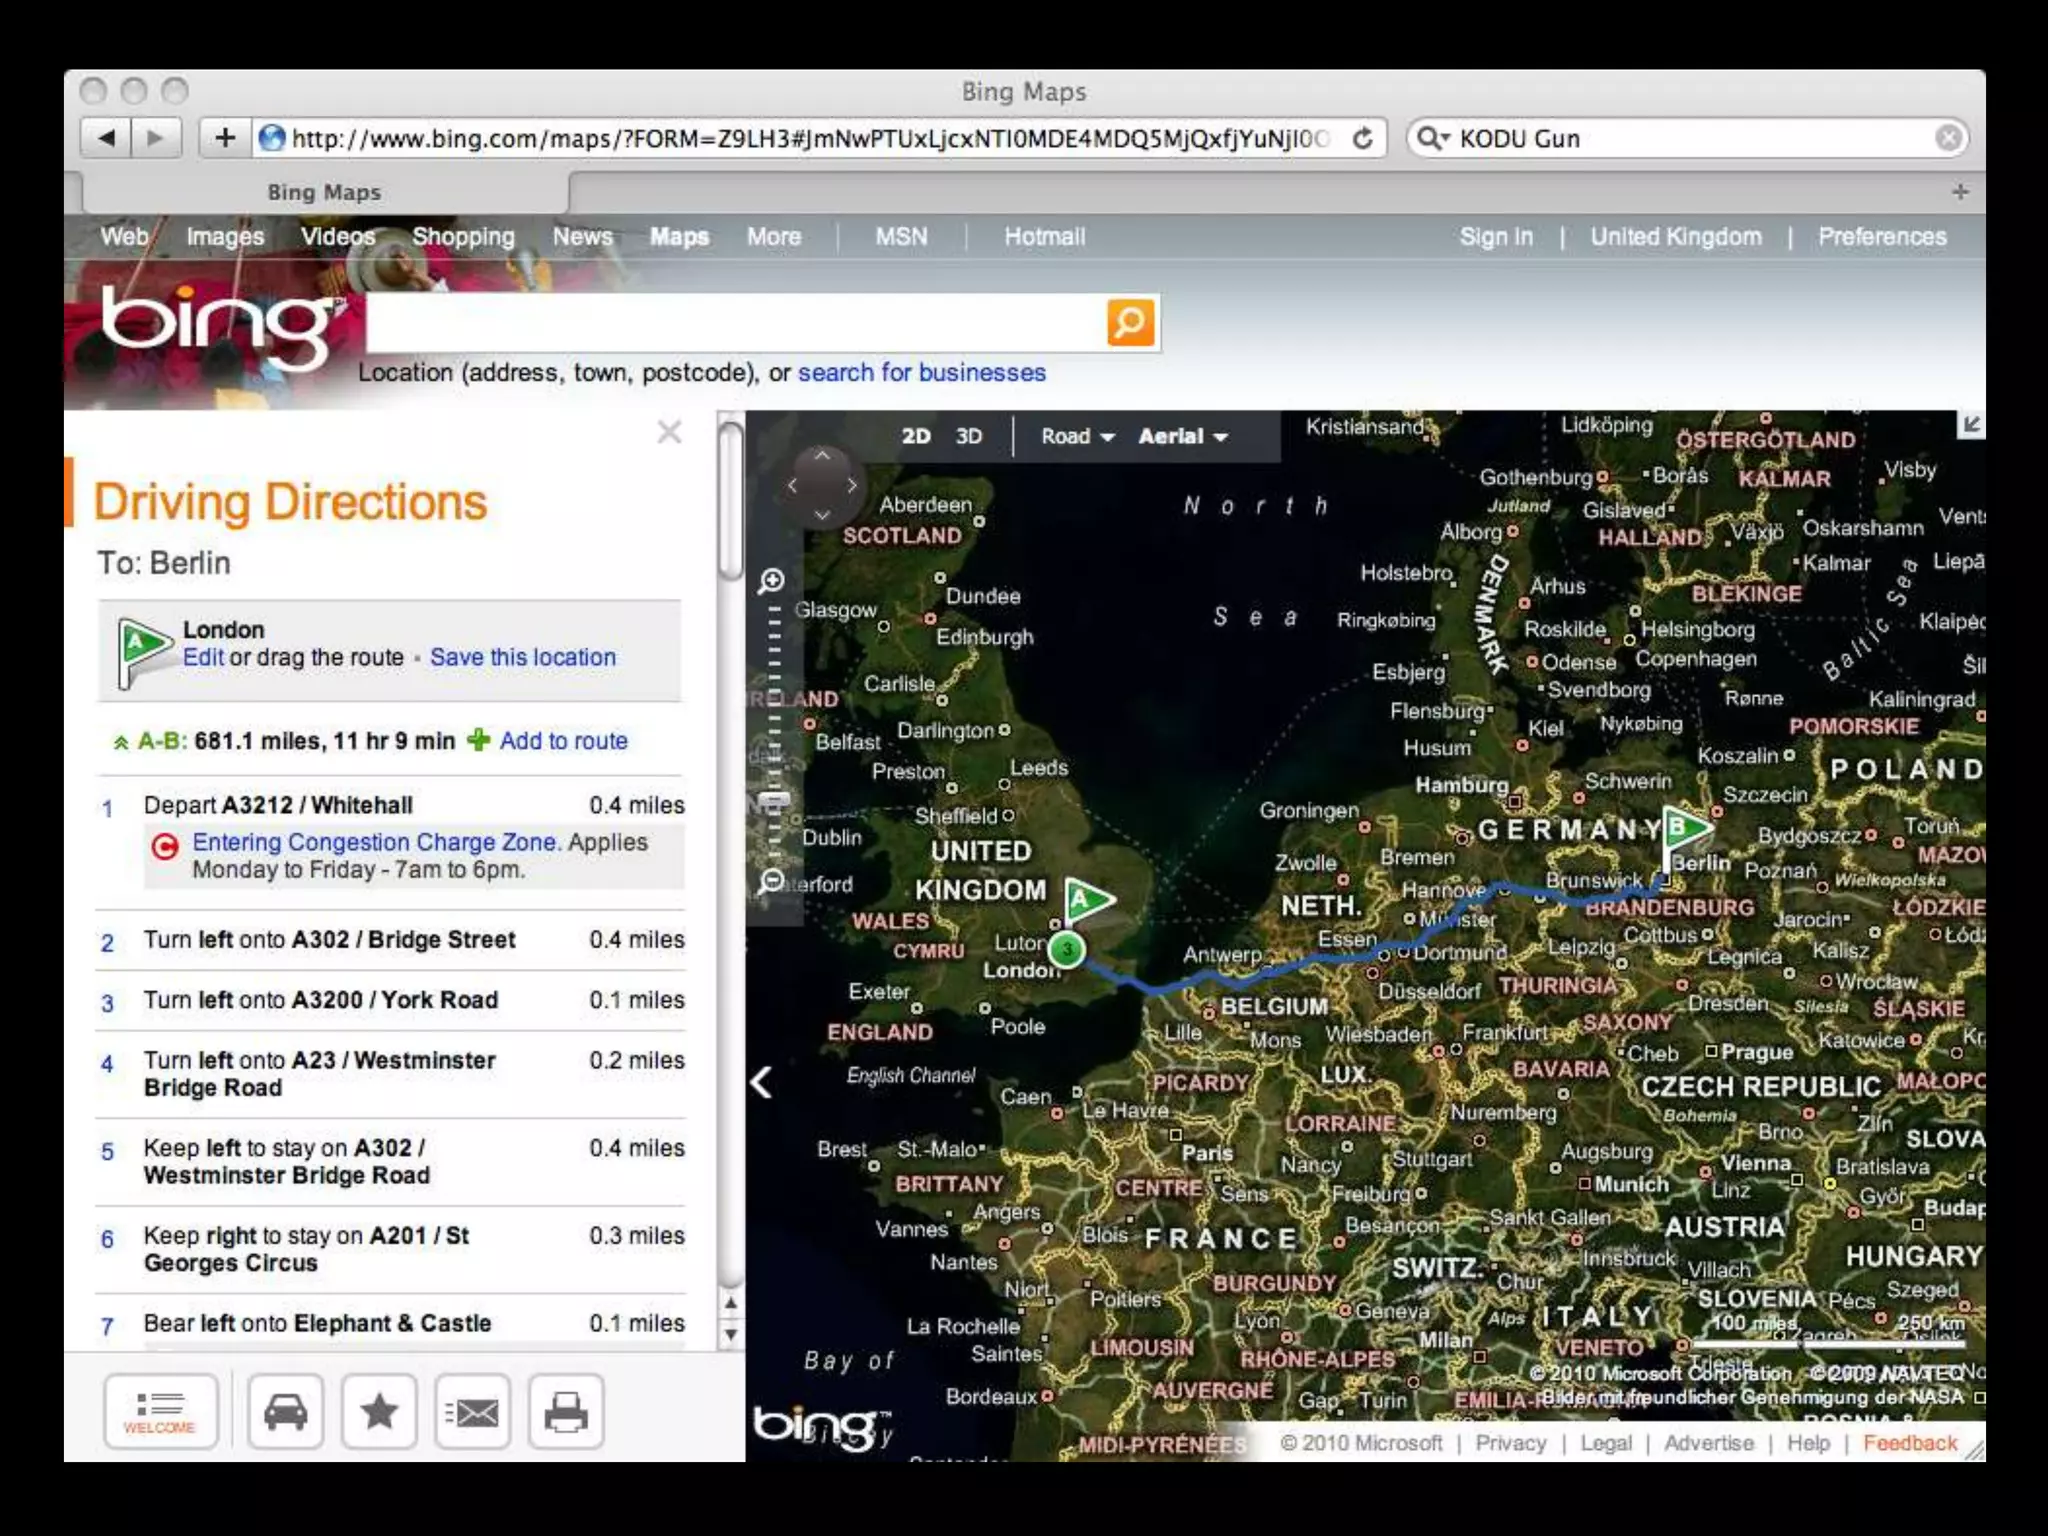
Task: Switch map to 3D view
Action: pyautogui.click(x=968, y=436)
